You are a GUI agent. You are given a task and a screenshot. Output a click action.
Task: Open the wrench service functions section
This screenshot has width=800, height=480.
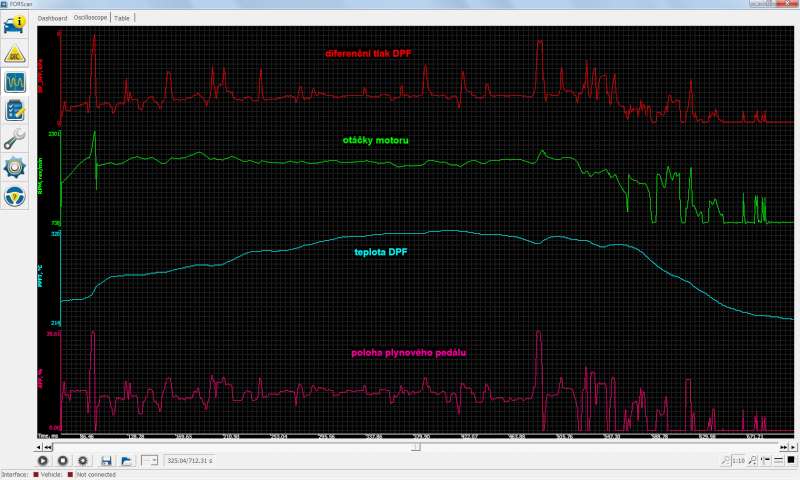[x=16, y=138]
